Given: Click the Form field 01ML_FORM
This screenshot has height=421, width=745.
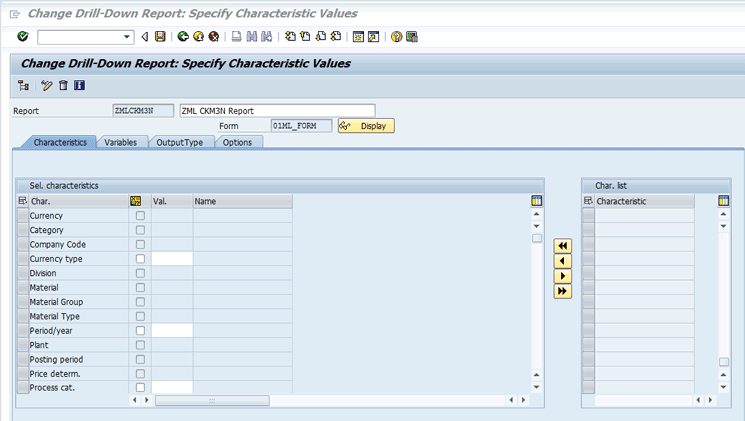Looking at the screenshot, I should click(x=301, y=126).
